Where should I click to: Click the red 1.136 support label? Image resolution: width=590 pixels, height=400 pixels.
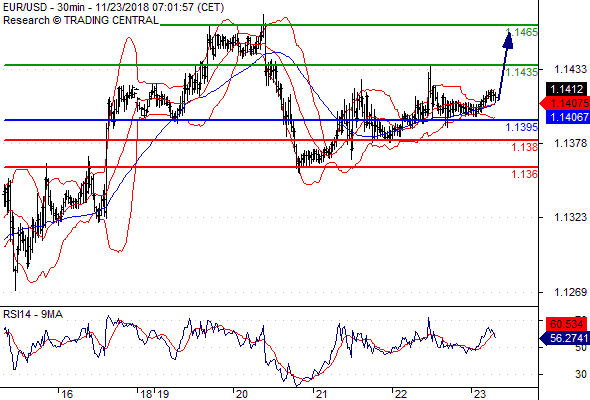click(525, 174)
